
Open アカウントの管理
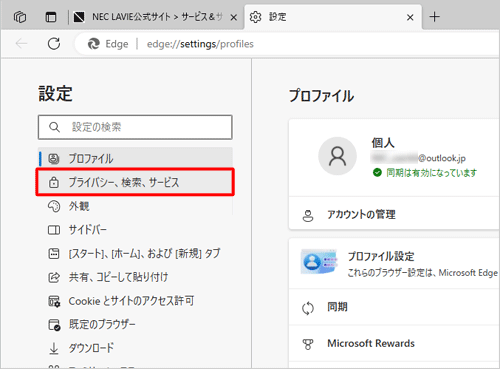(394, 214)
